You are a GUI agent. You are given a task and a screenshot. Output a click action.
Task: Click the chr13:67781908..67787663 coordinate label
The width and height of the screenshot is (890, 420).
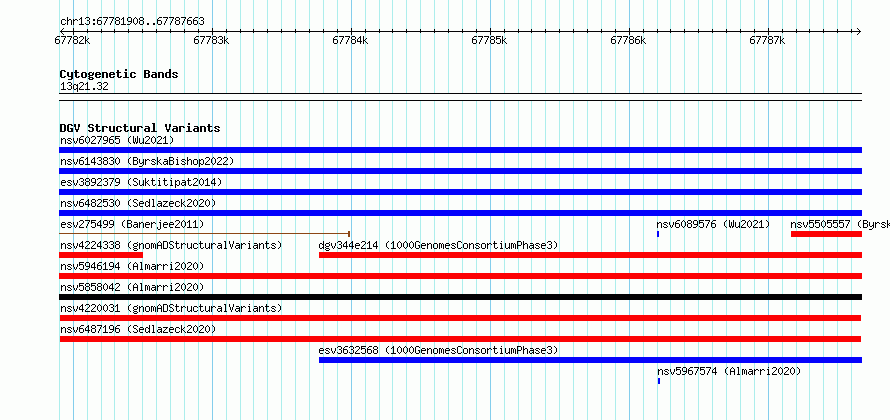pyautogui.click(x=132, y=22)
